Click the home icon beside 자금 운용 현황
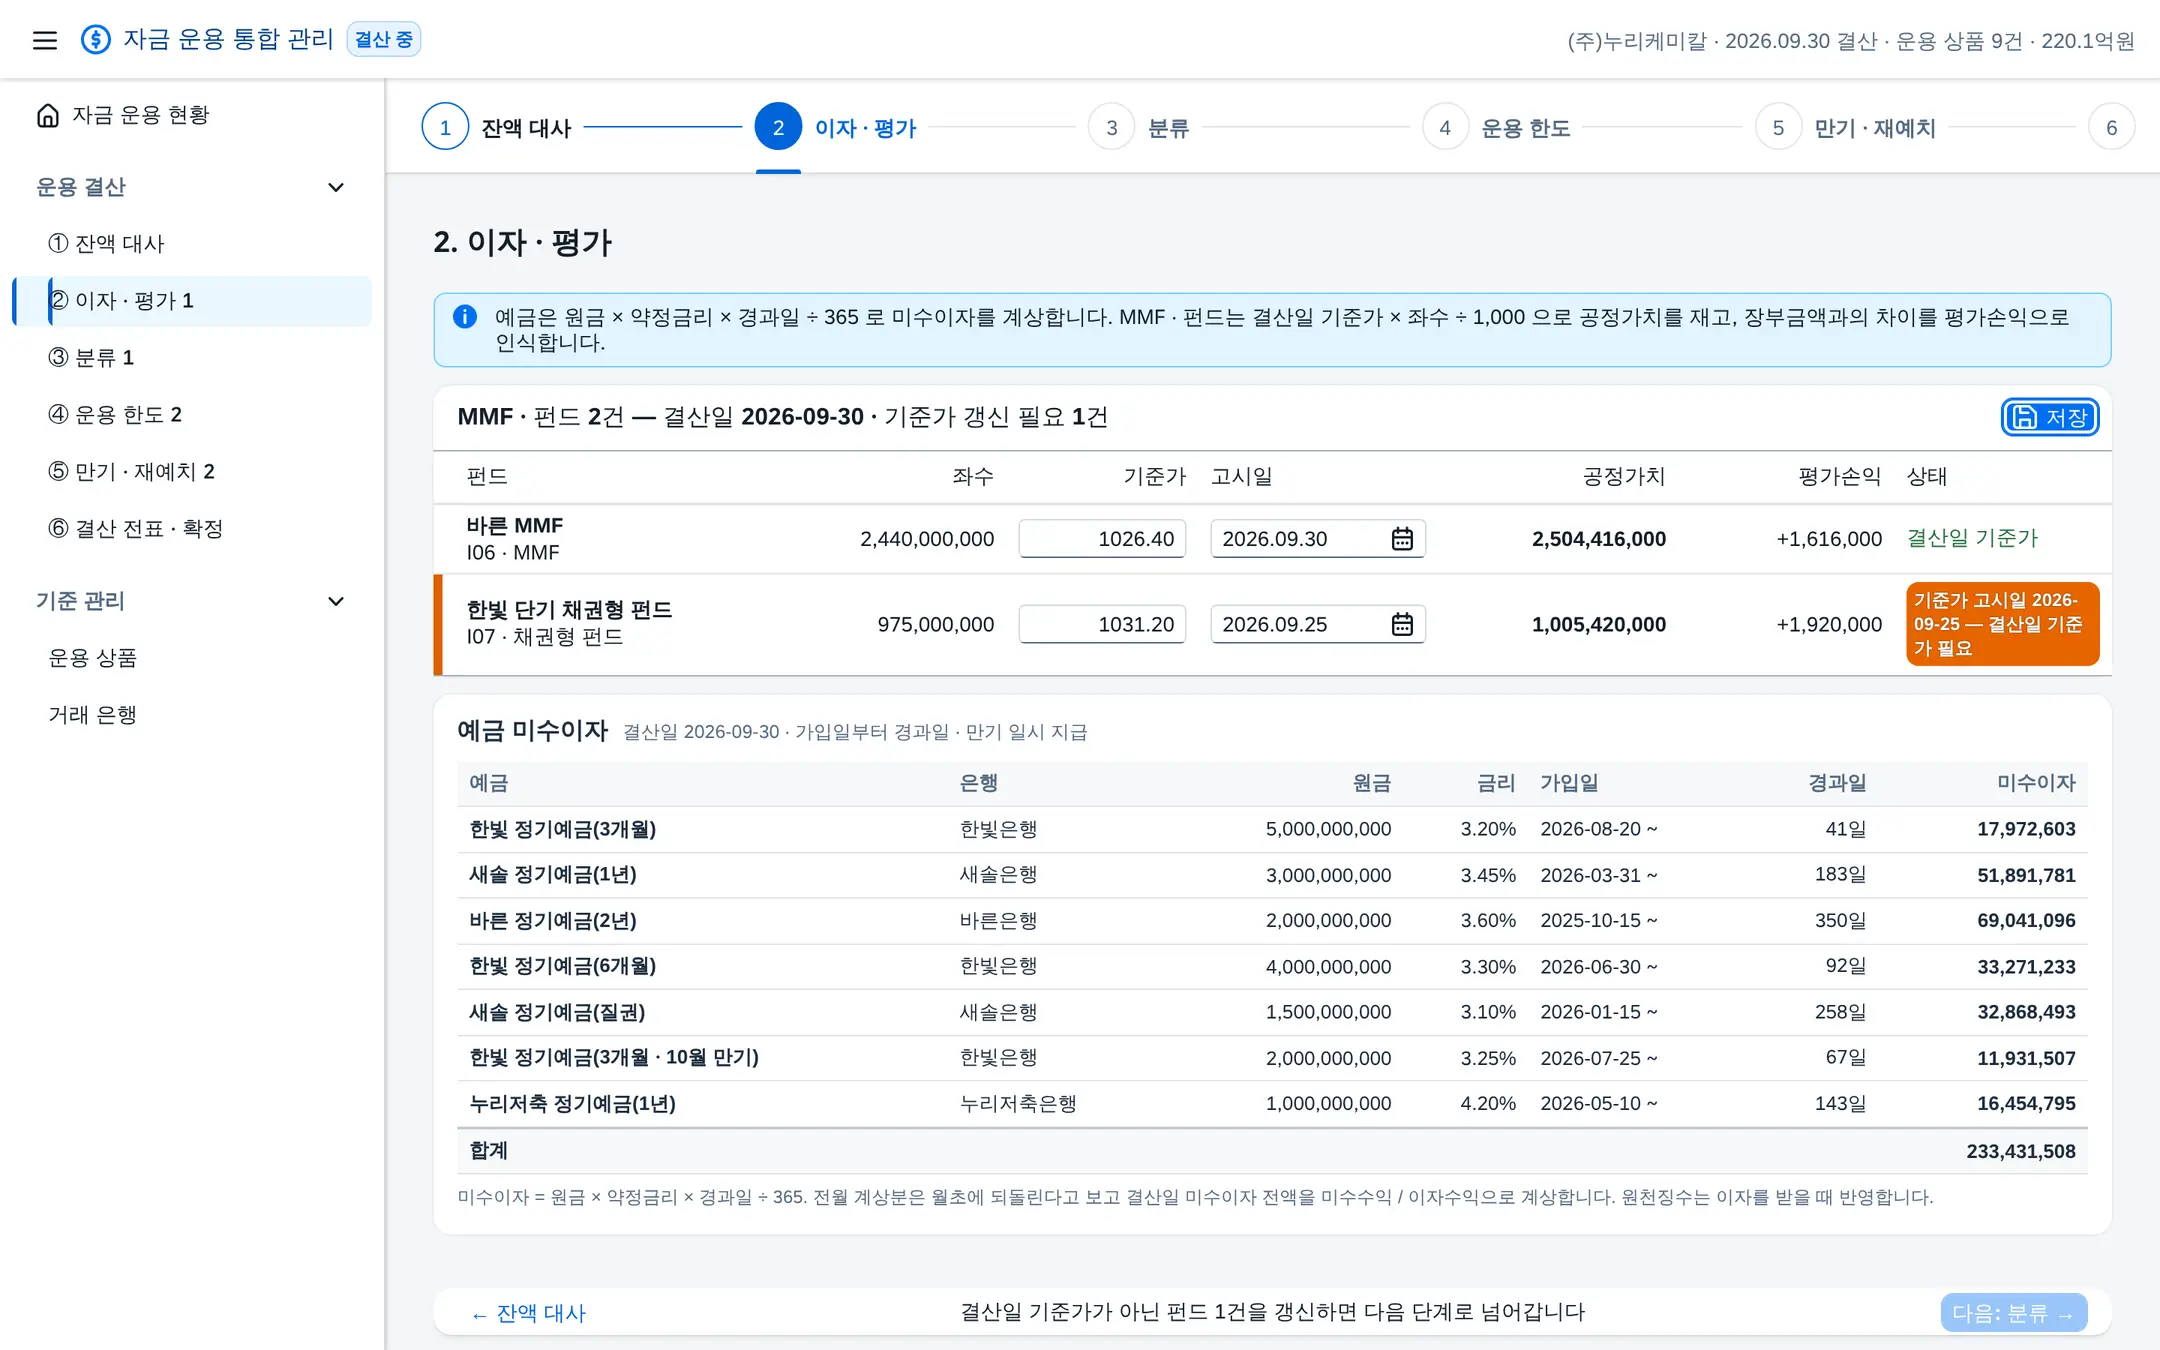 click(x=48, y=115)
